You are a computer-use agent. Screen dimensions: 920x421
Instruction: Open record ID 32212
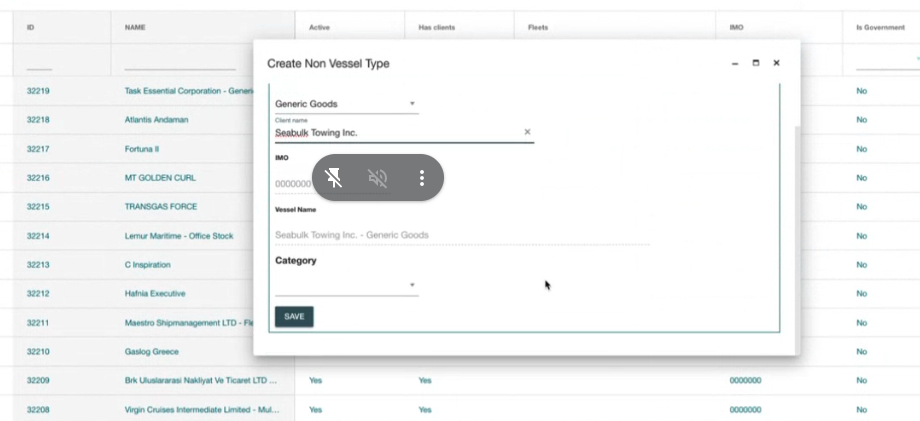[38, 293]
